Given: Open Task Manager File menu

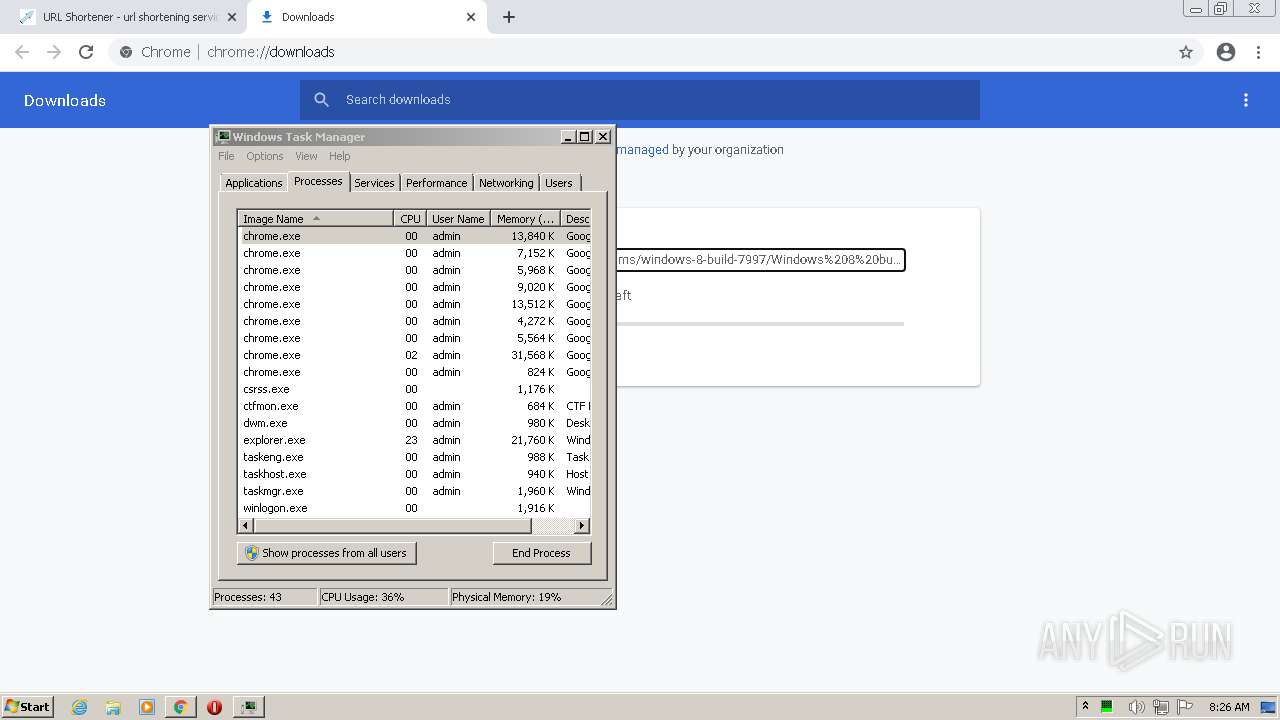Looking at the screenshot, I should (226, 156).
